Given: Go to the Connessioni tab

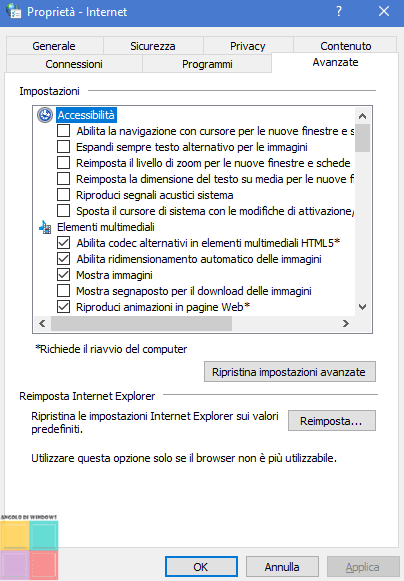Looking at the screenshot, I should (74, 64).
